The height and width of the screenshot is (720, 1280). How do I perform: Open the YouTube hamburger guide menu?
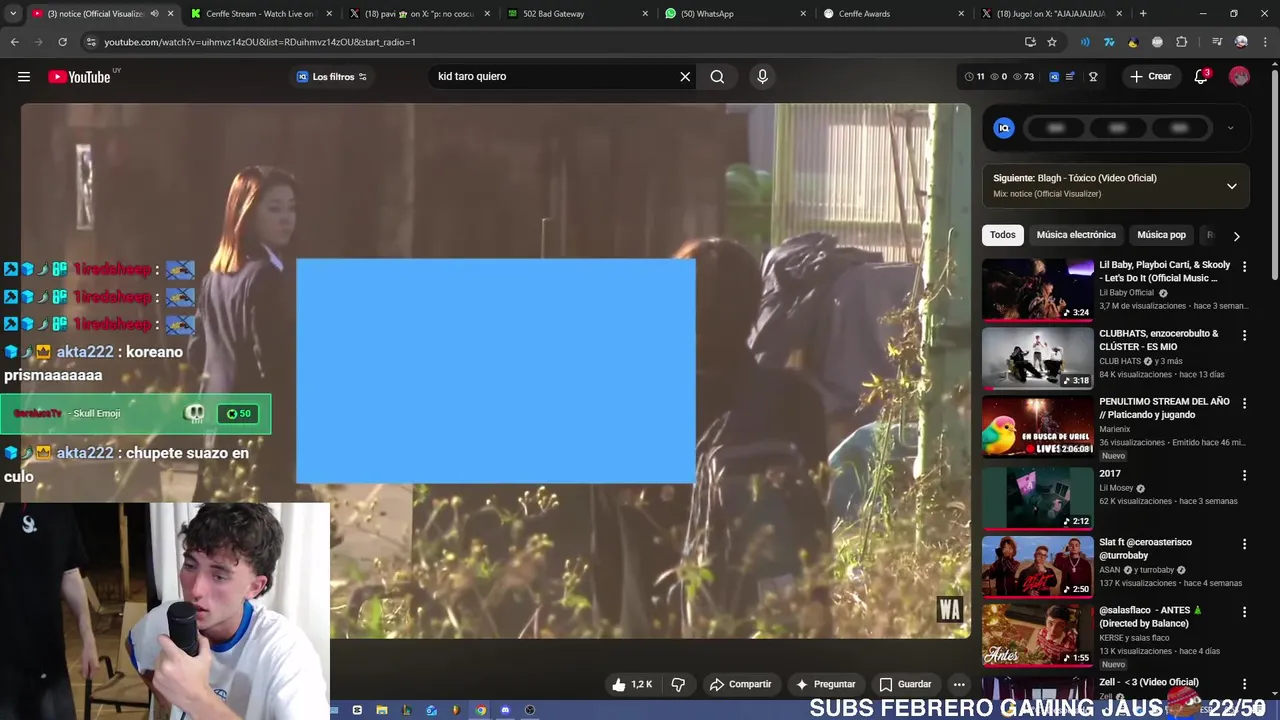pyautogui.click(x=24, y=77)
